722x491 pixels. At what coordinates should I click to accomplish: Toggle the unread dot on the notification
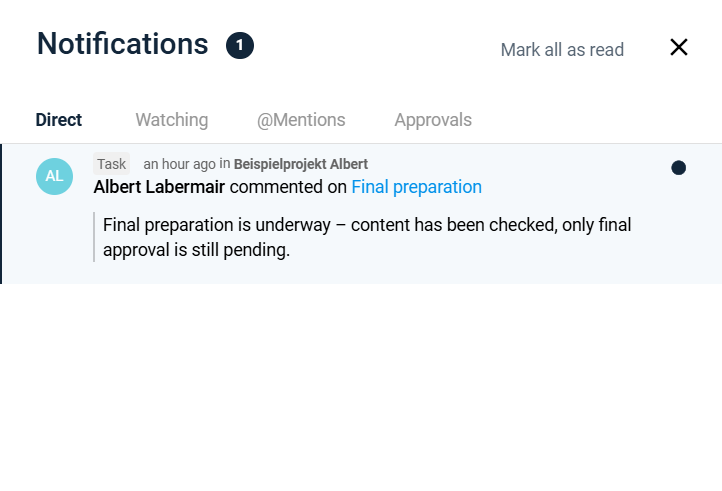click(678, 168)
